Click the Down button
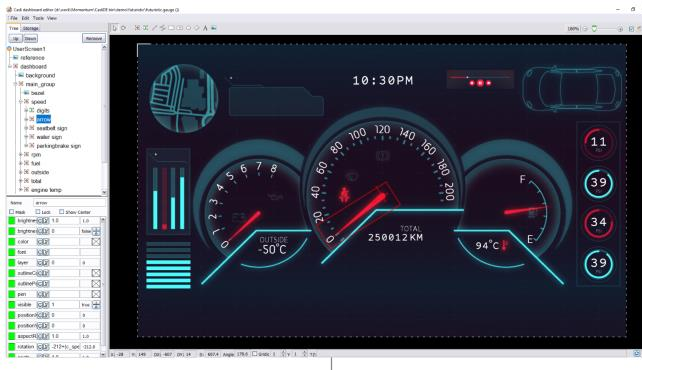This screenshot has width=679, height=370. point(30,39)
